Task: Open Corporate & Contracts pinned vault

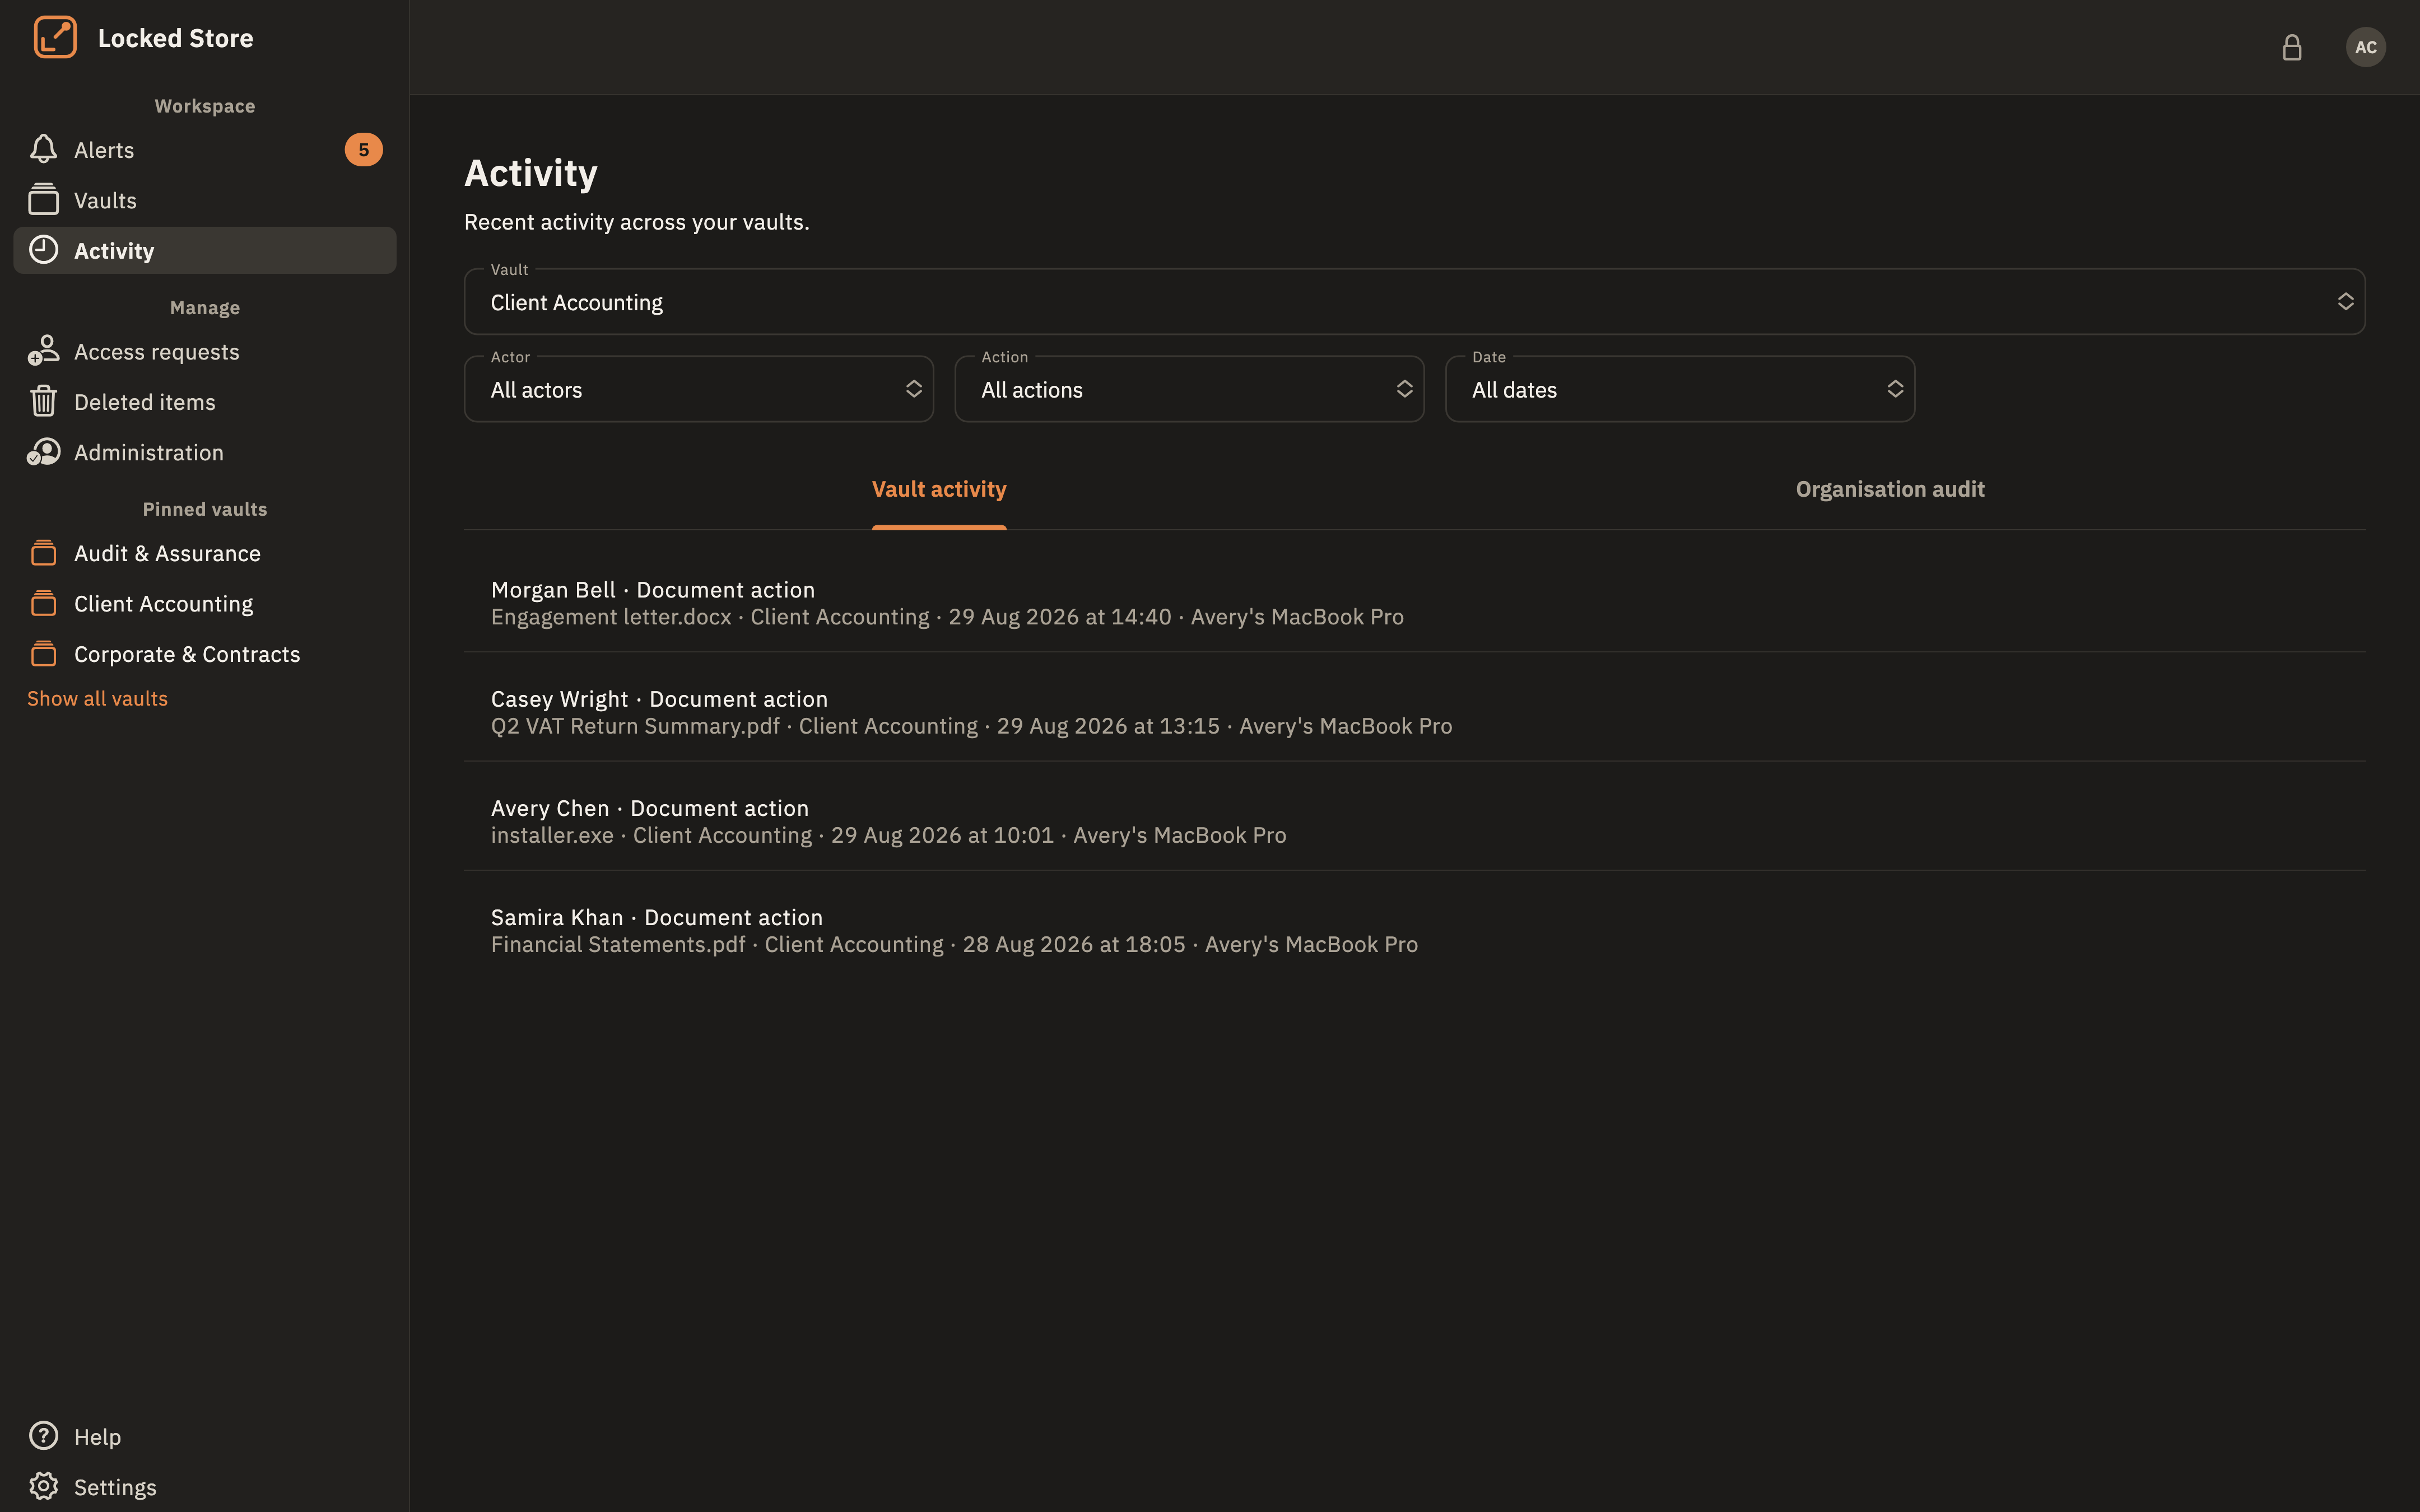Action: pyautogui.click(x=205, y=654)
